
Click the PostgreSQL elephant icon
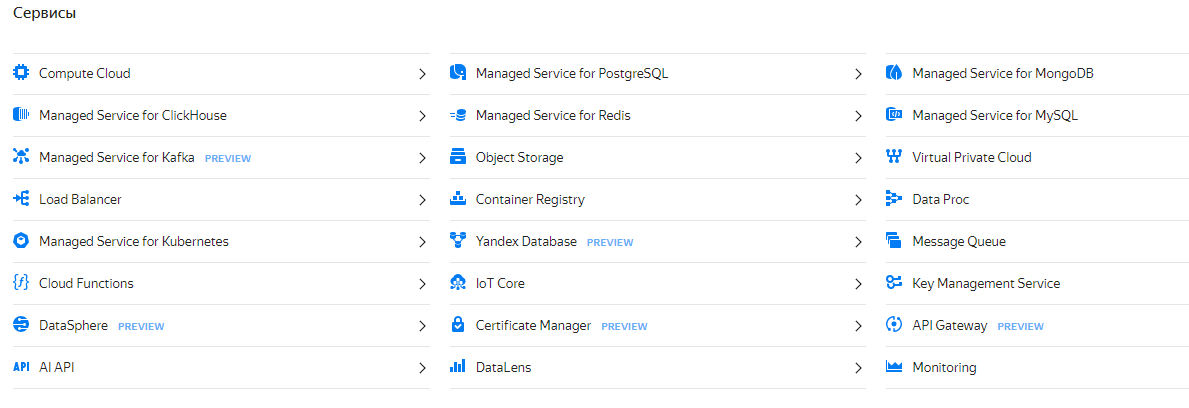click(x=457, y=73)
